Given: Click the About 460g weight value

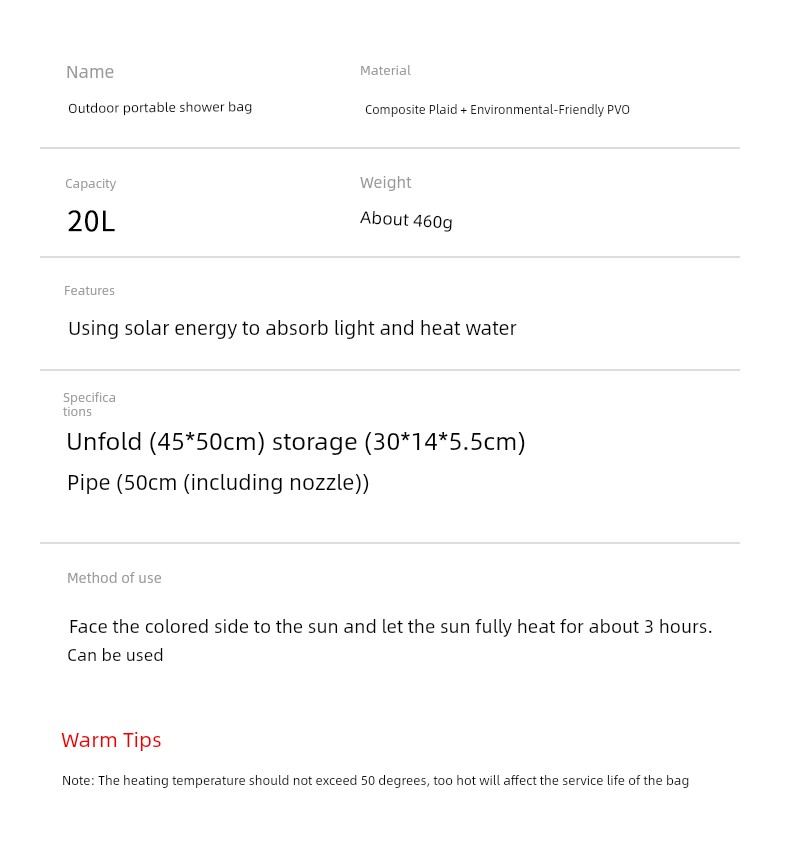Looking at the screenshot, I should tap(406, 220).
